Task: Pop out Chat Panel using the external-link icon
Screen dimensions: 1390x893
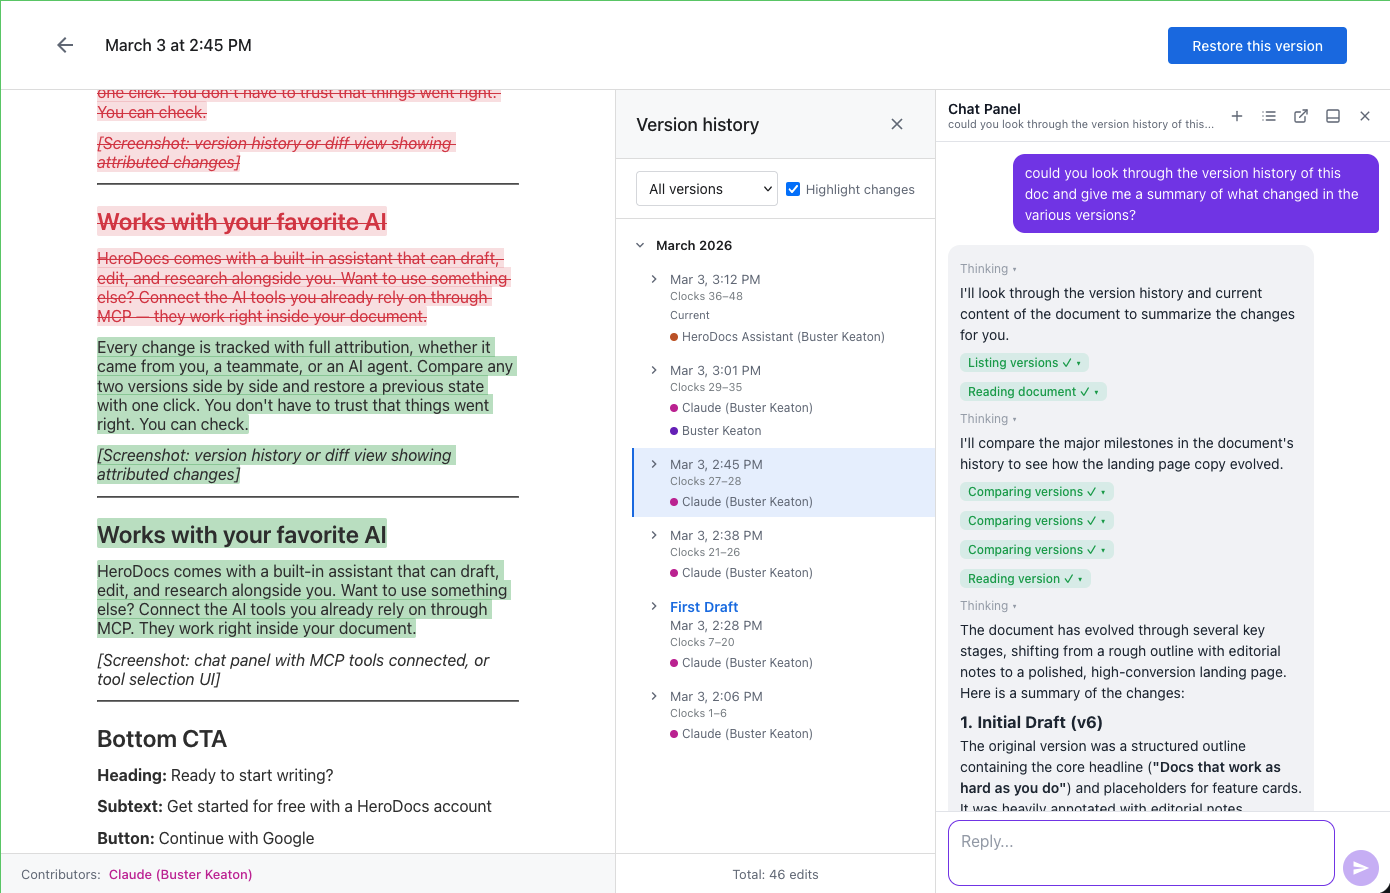Action: coord(1301,116)
